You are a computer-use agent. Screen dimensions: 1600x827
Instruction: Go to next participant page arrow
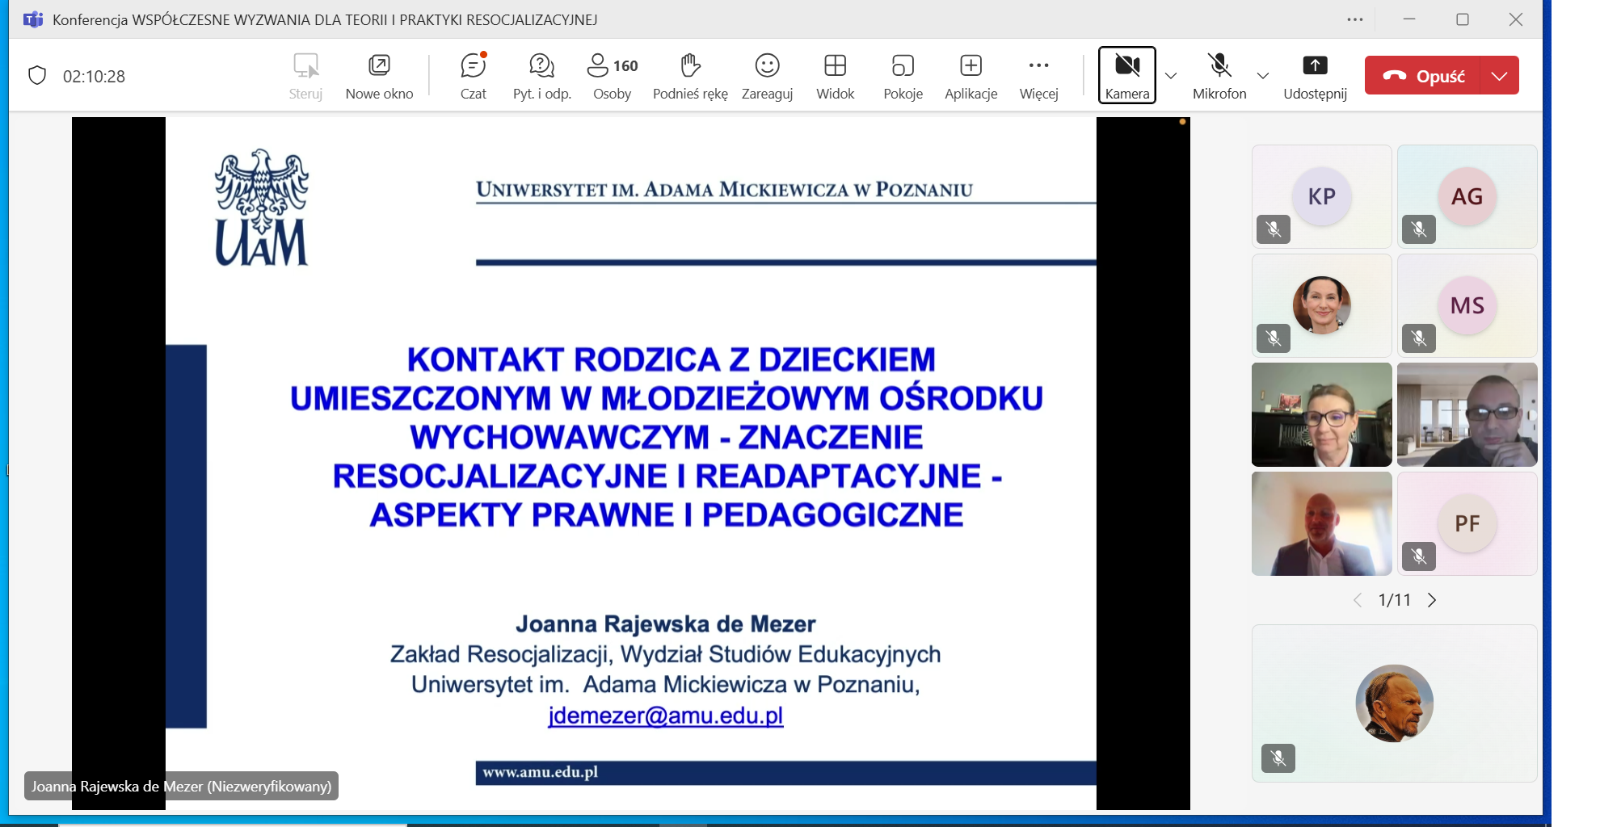tap(1432, 600)
